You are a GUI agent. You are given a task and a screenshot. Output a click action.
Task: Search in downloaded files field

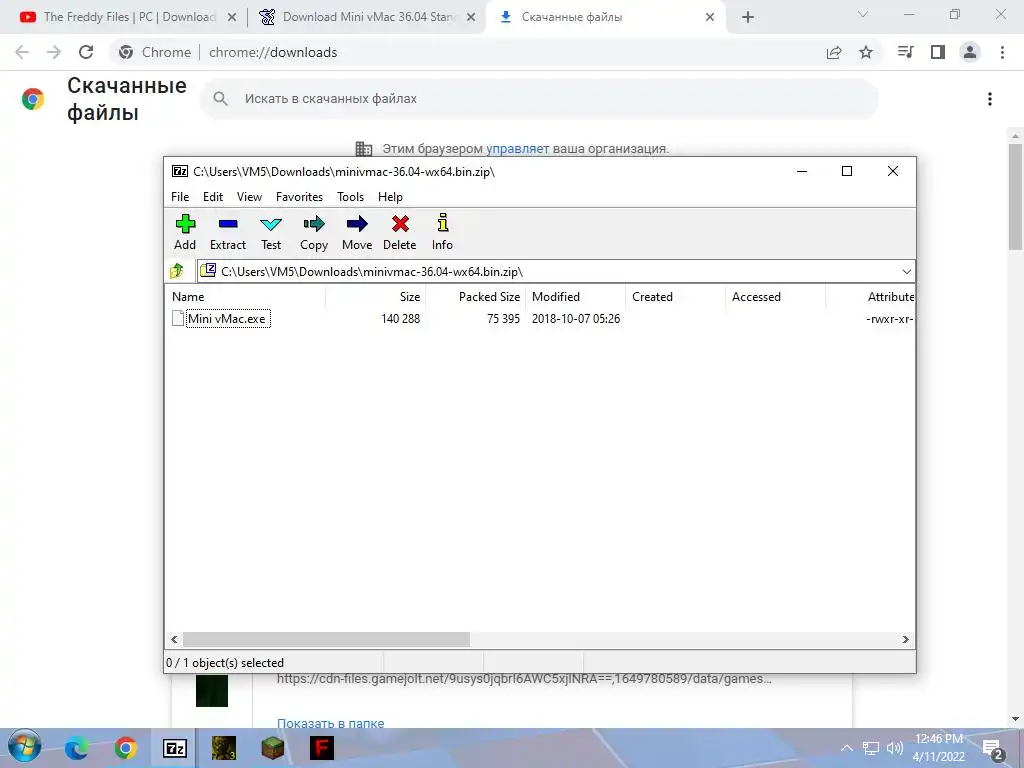click(x=539, y=99)
